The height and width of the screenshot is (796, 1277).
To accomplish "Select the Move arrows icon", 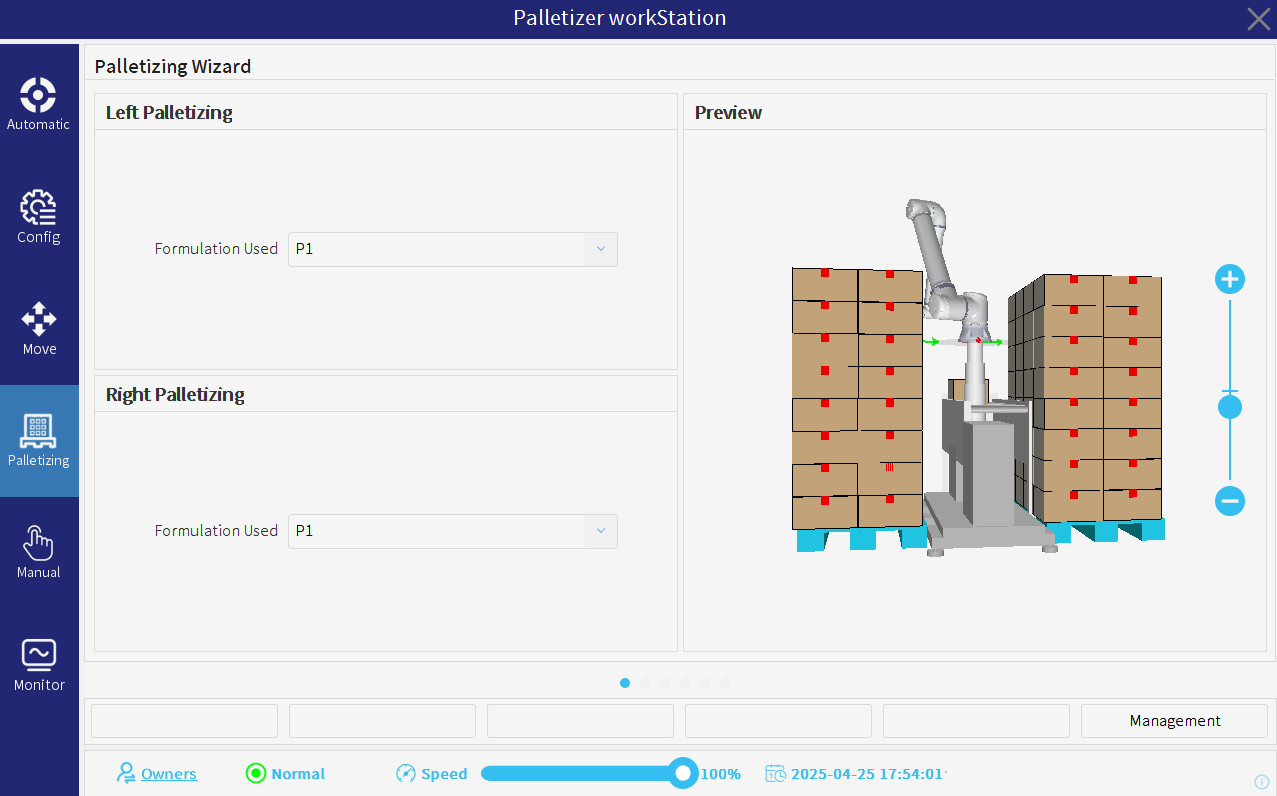I will pyautogui.click(x=39, y=319).
